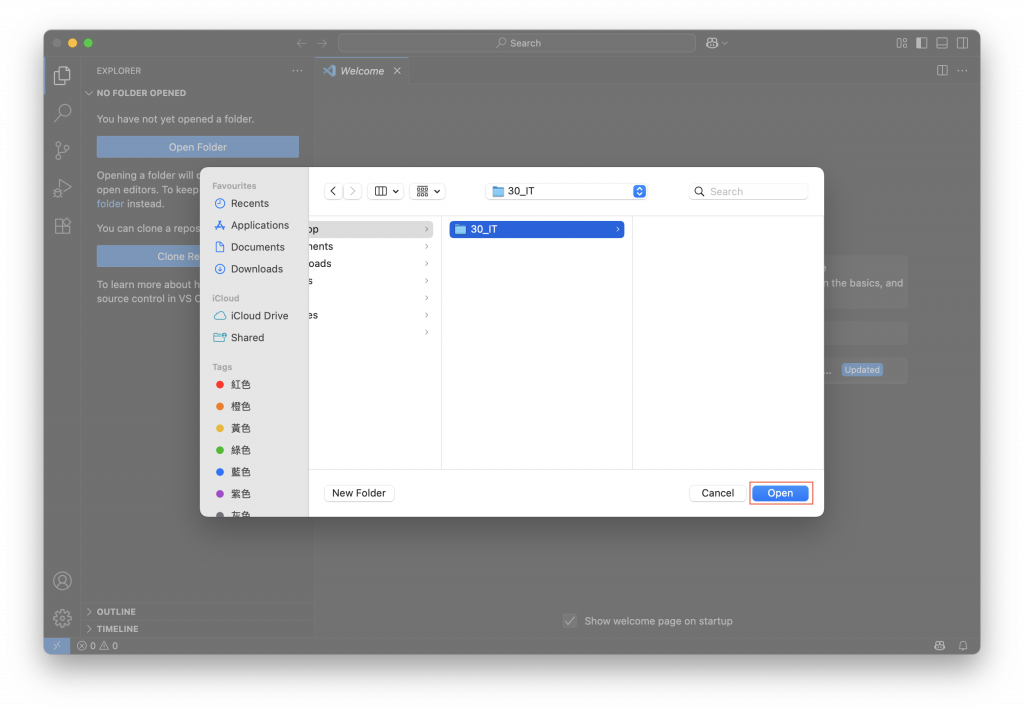Click New Folder button
The width and height of the screenshot is (1024, 712).
point(359,493)
